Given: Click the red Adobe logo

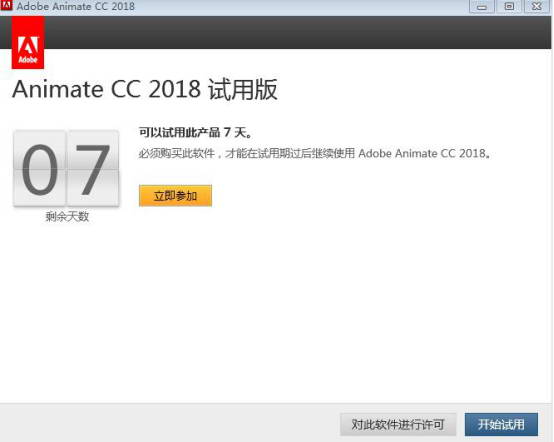Looking at the screenshot, I should 28,43.
